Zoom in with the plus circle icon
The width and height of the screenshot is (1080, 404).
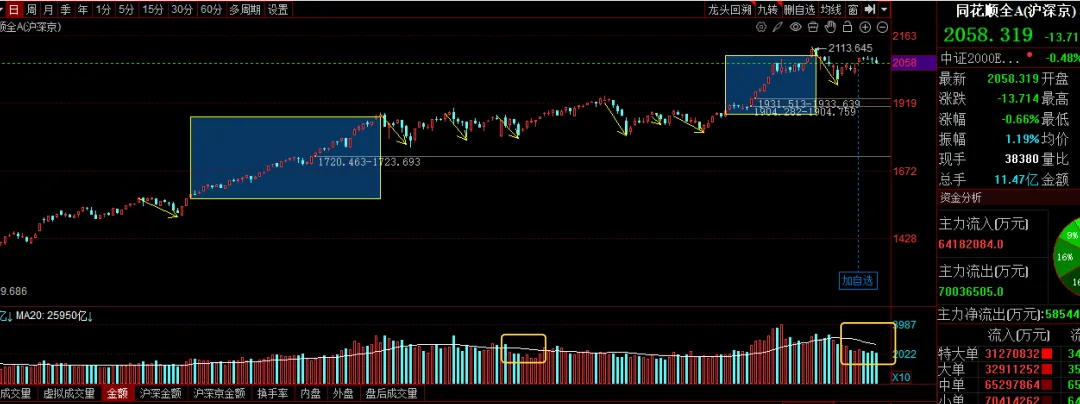click(x=865, y=27)
